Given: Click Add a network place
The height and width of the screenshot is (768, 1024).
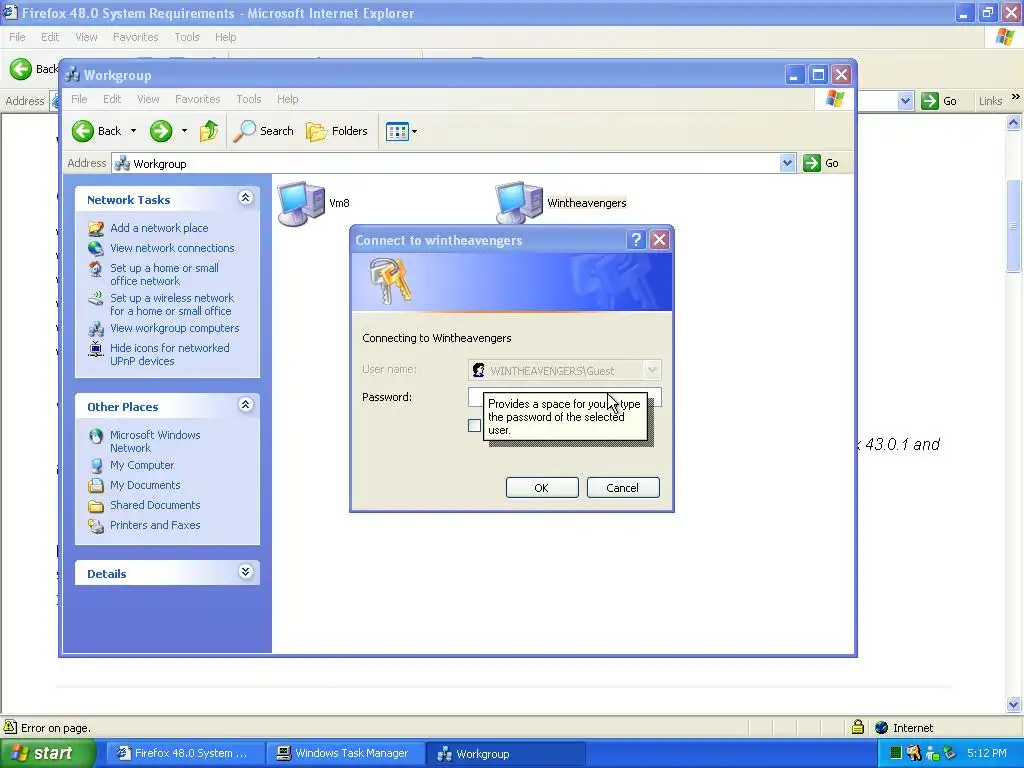Looking at the screenshot, I should (x=159, y=228).
